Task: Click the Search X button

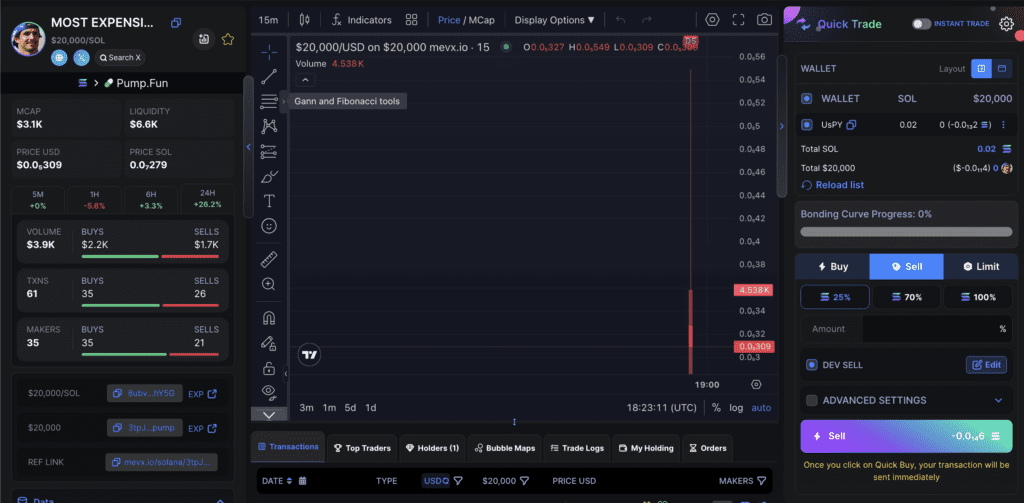Action: point(120,57)
